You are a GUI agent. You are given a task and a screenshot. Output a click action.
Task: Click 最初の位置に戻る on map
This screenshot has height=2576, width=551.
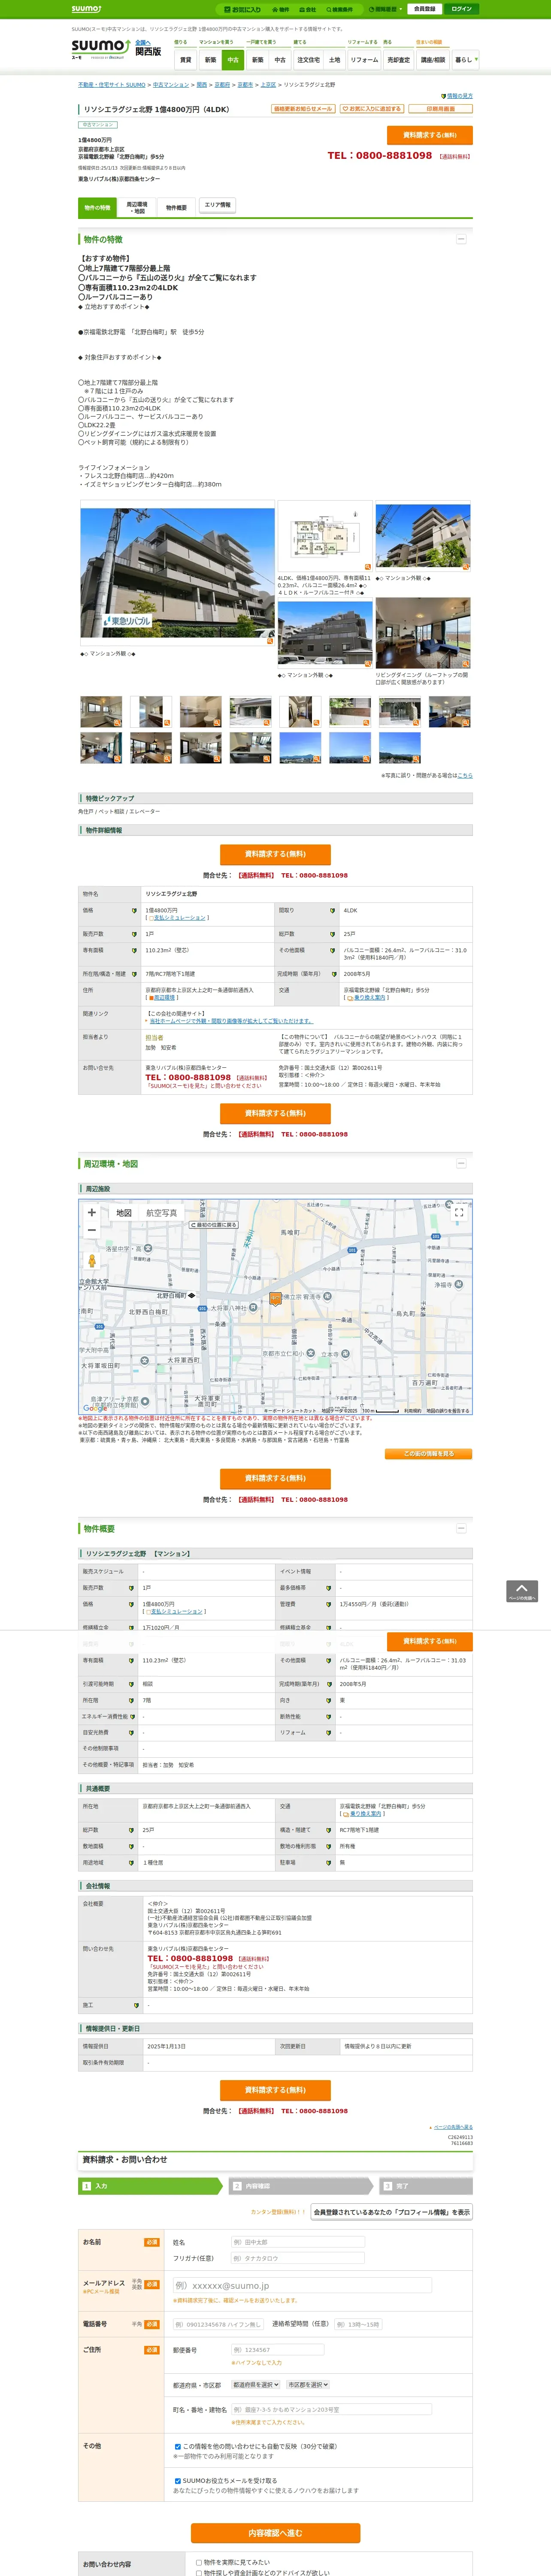pos(214,1225)
